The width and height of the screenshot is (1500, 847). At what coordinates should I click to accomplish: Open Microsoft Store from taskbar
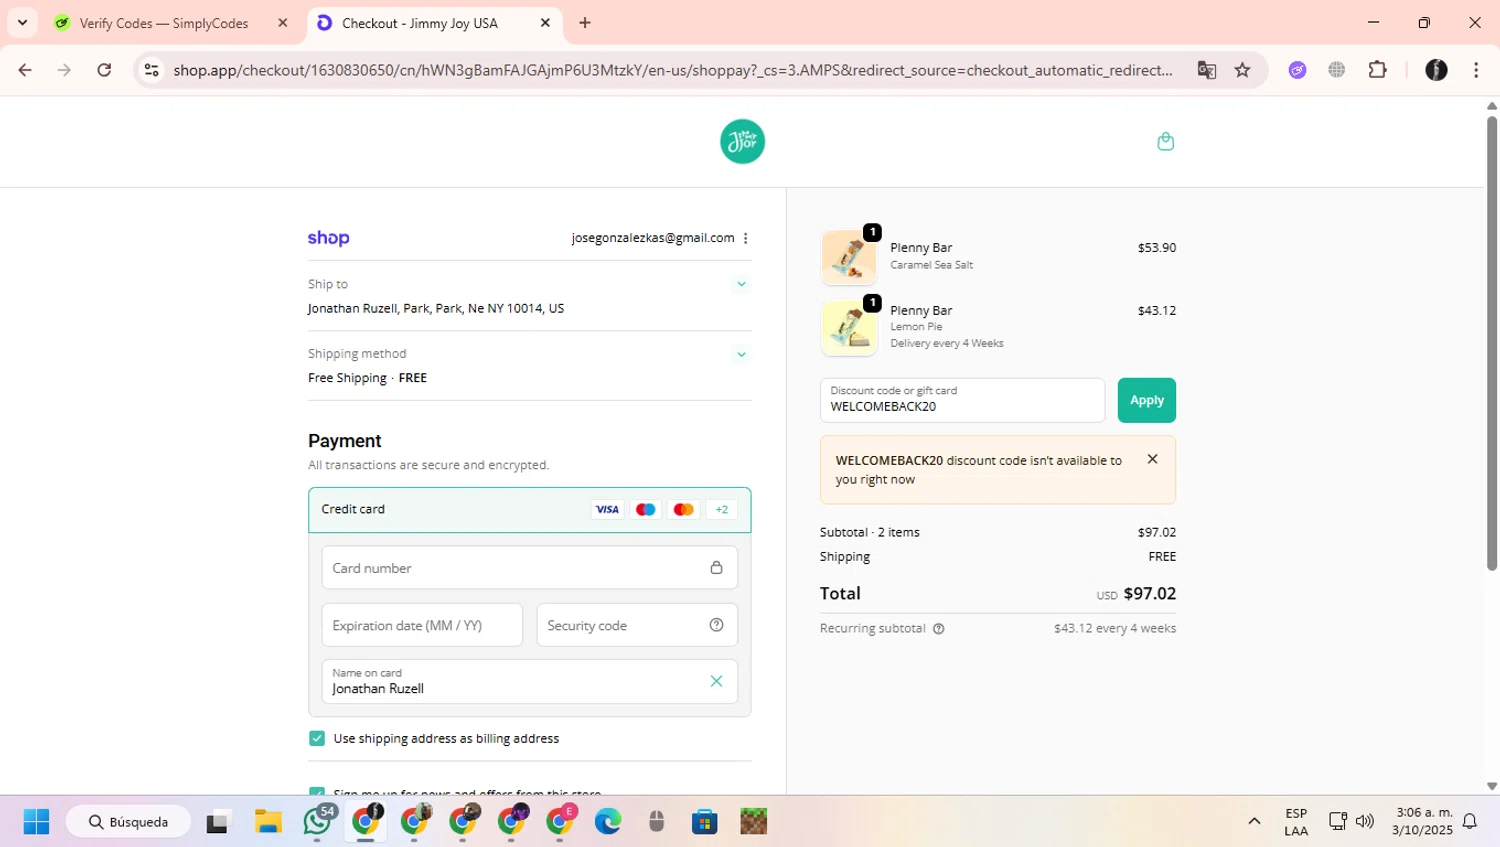point(705,822)
